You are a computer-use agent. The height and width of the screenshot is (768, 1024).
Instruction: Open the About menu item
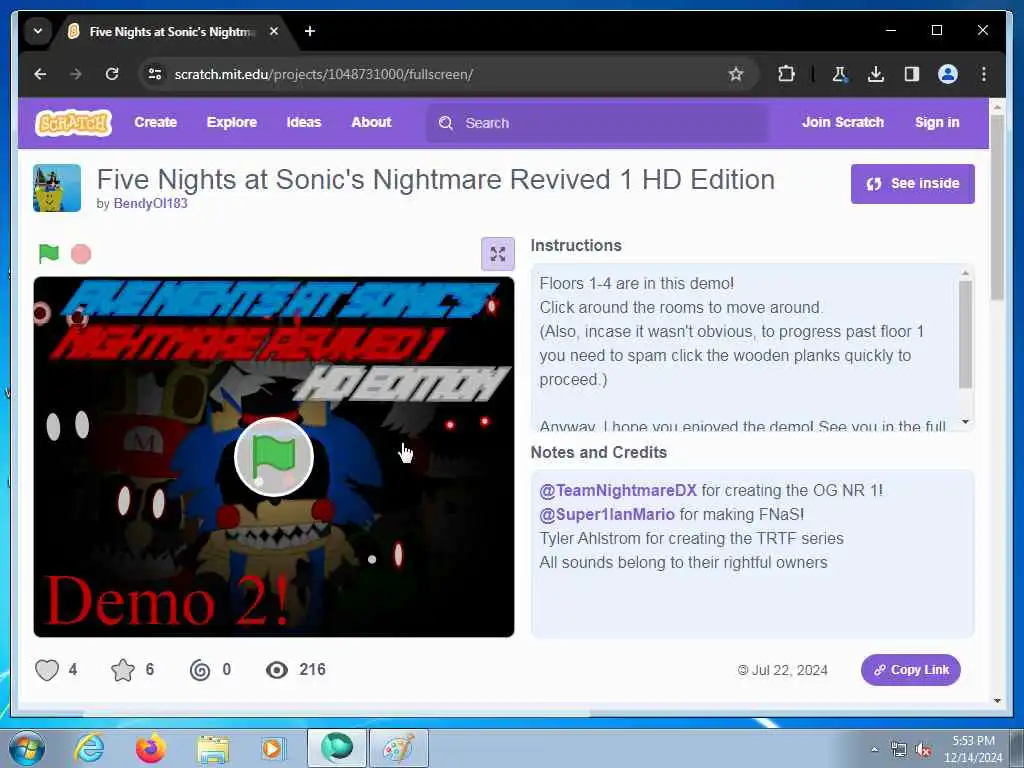(x=371, y=122)
